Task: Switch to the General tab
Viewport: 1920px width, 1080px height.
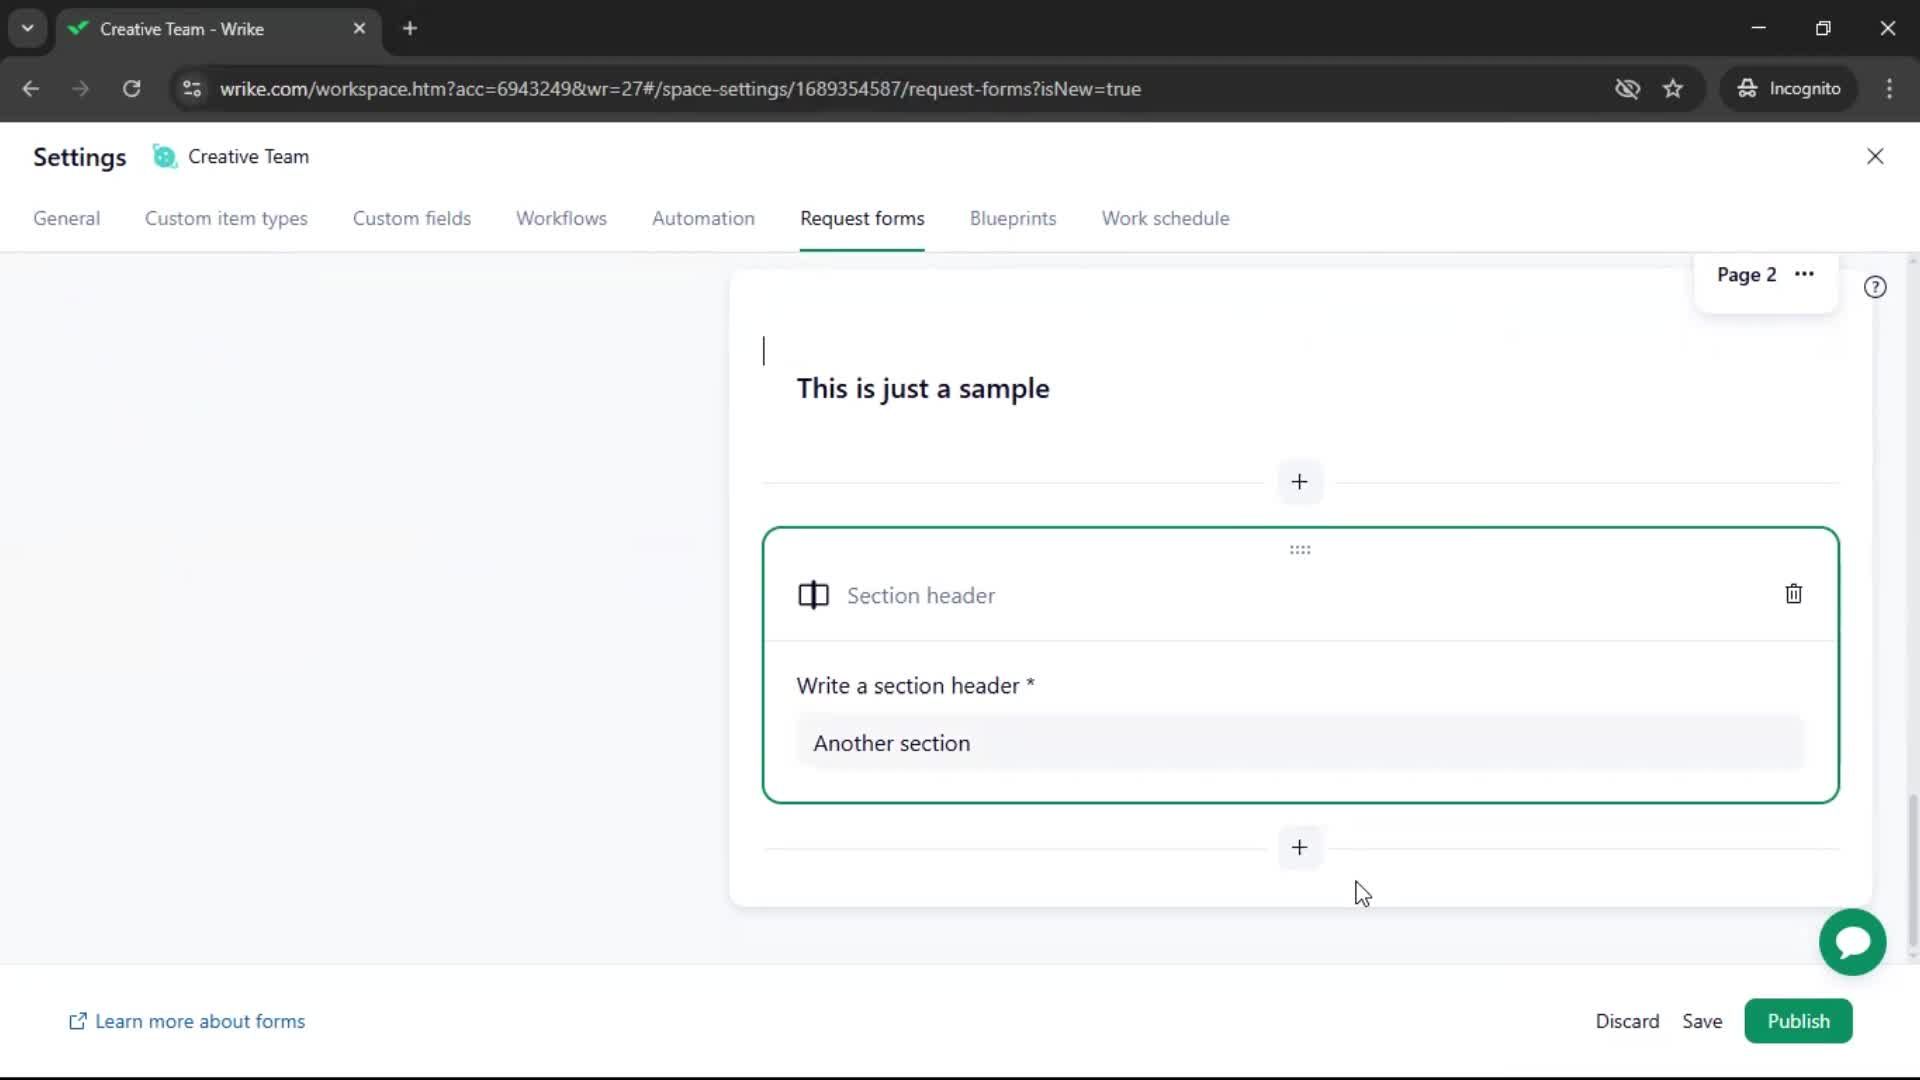Action: click(66, 218)
